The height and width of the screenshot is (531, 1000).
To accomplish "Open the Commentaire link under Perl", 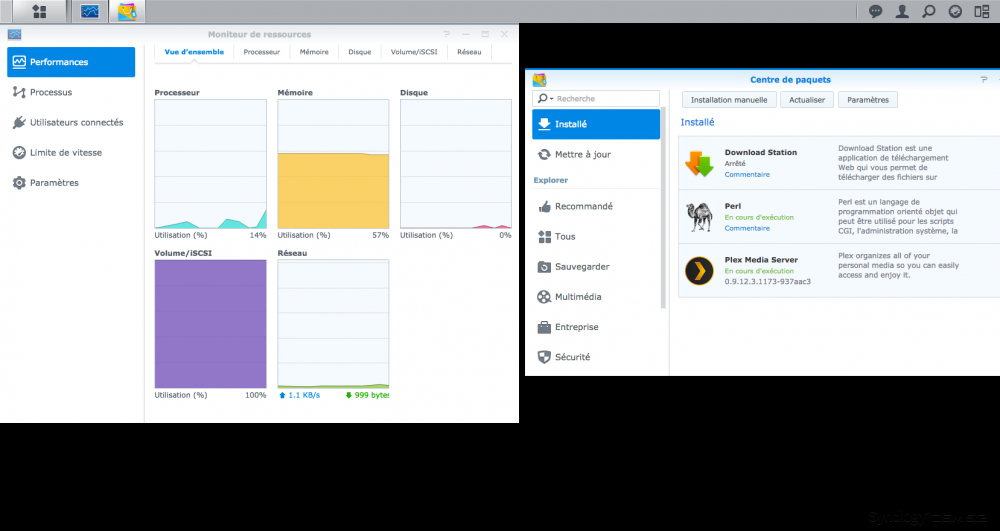I will click(747, 228).
